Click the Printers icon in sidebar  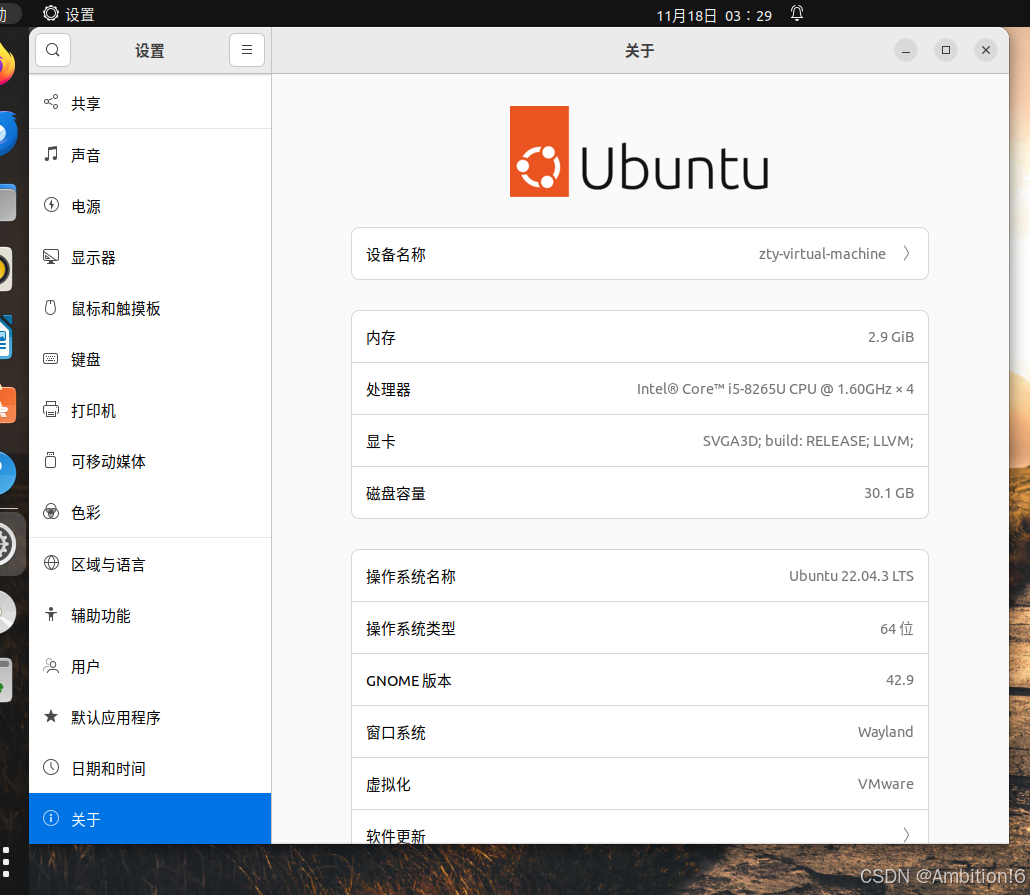(51, 410)
